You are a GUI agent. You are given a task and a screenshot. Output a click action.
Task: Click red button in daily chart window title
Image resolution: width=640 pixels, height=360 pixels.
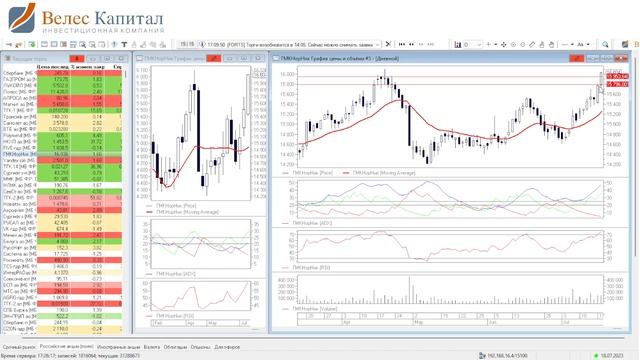pos(576,58)
